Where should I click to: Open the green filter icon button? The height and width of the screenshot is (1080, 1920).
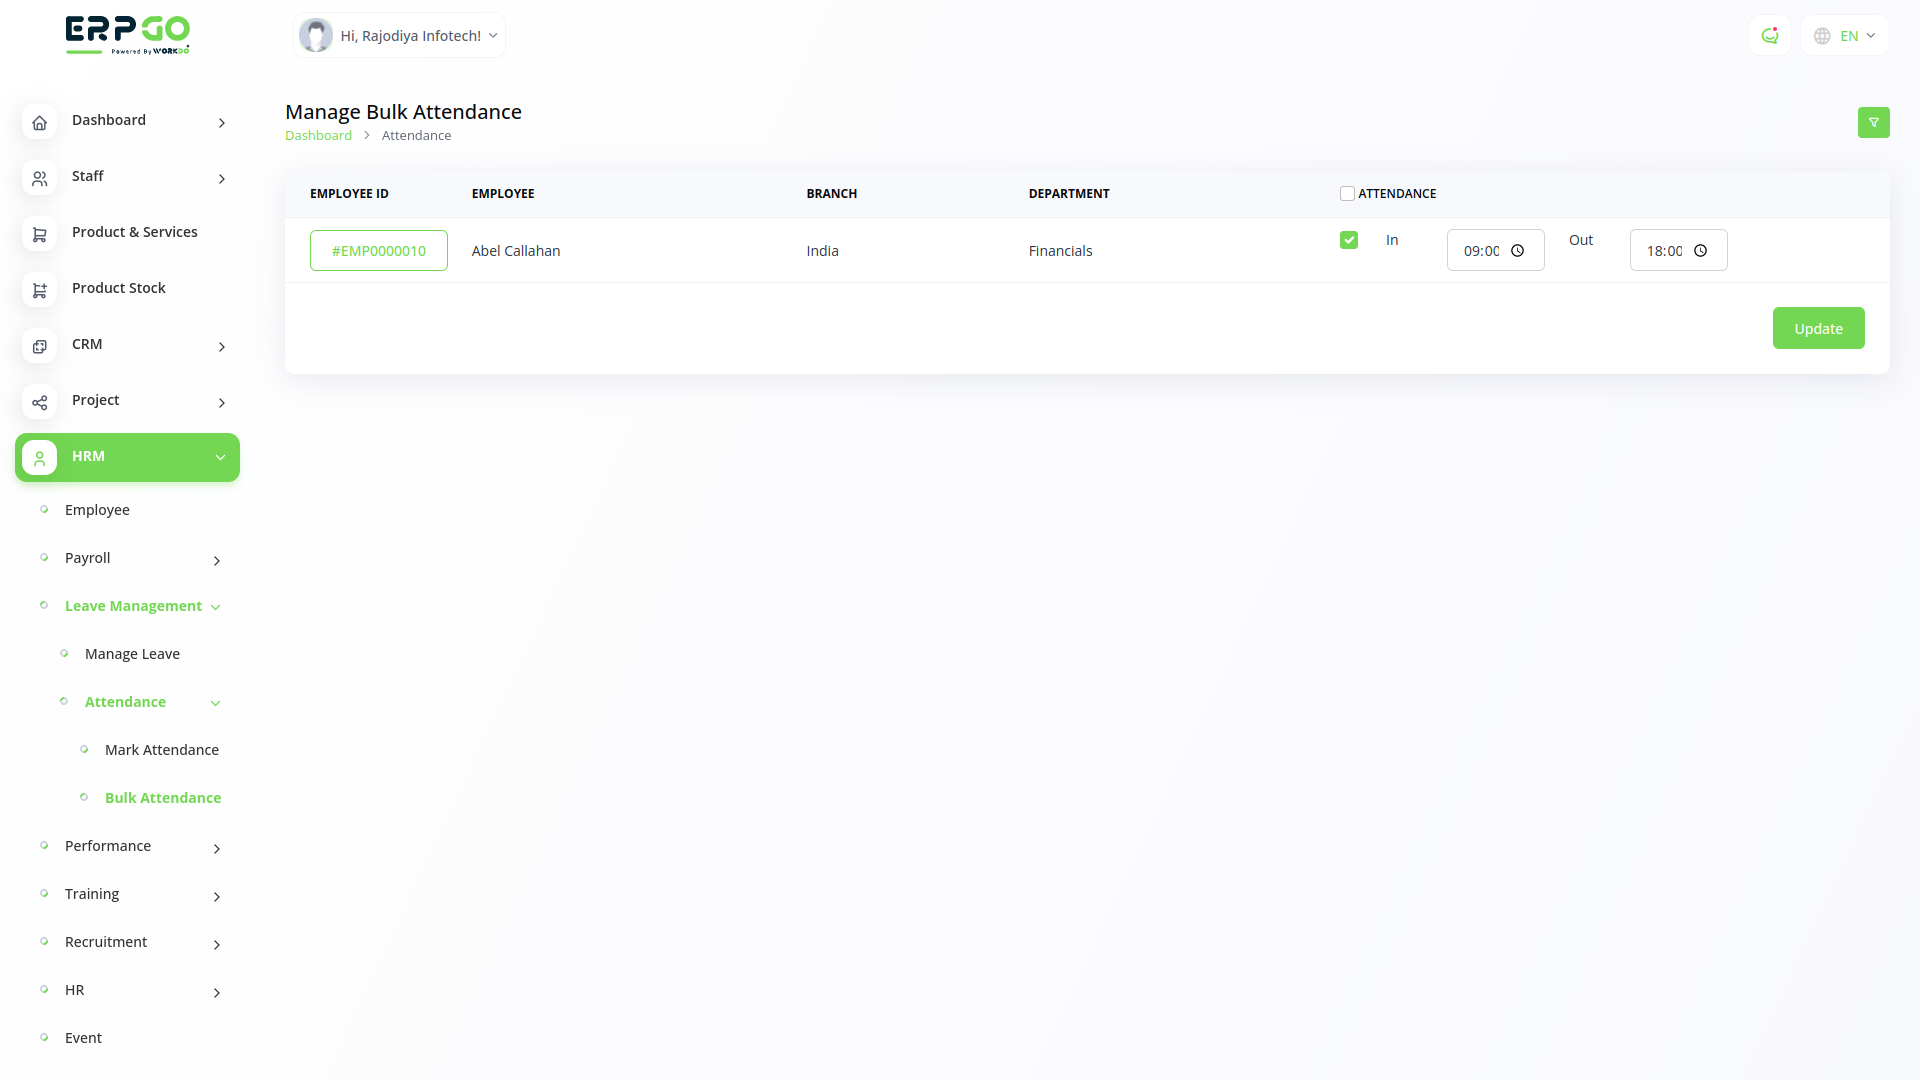1873,122
